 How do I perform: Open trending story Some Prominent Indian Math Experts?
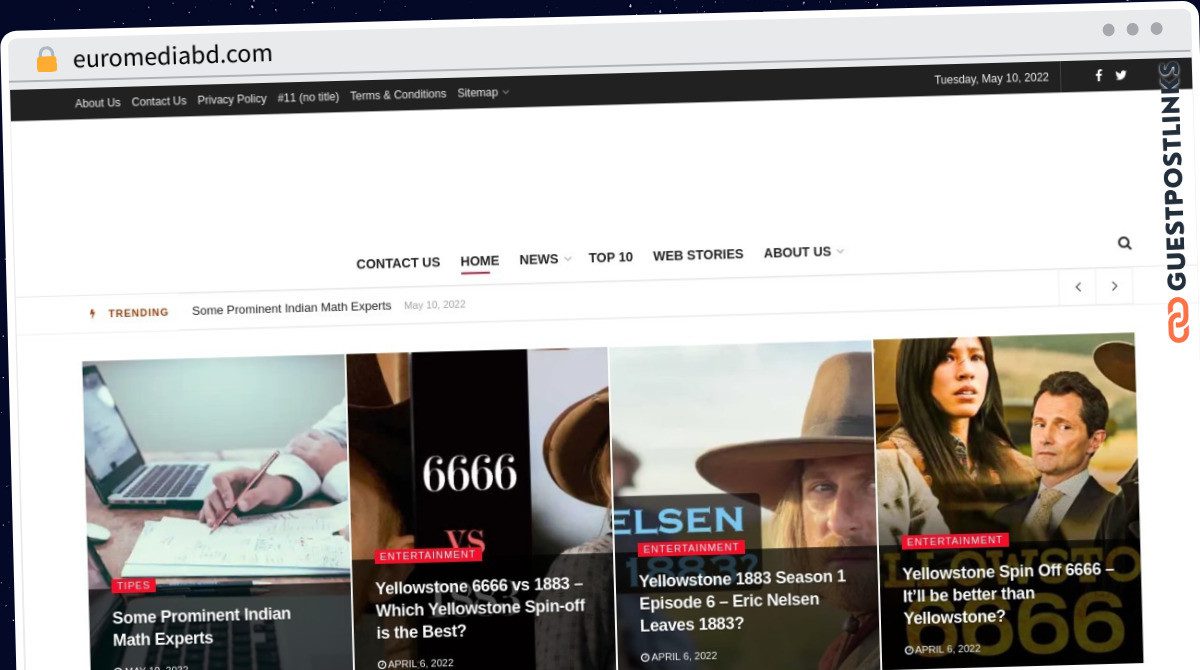291,308
